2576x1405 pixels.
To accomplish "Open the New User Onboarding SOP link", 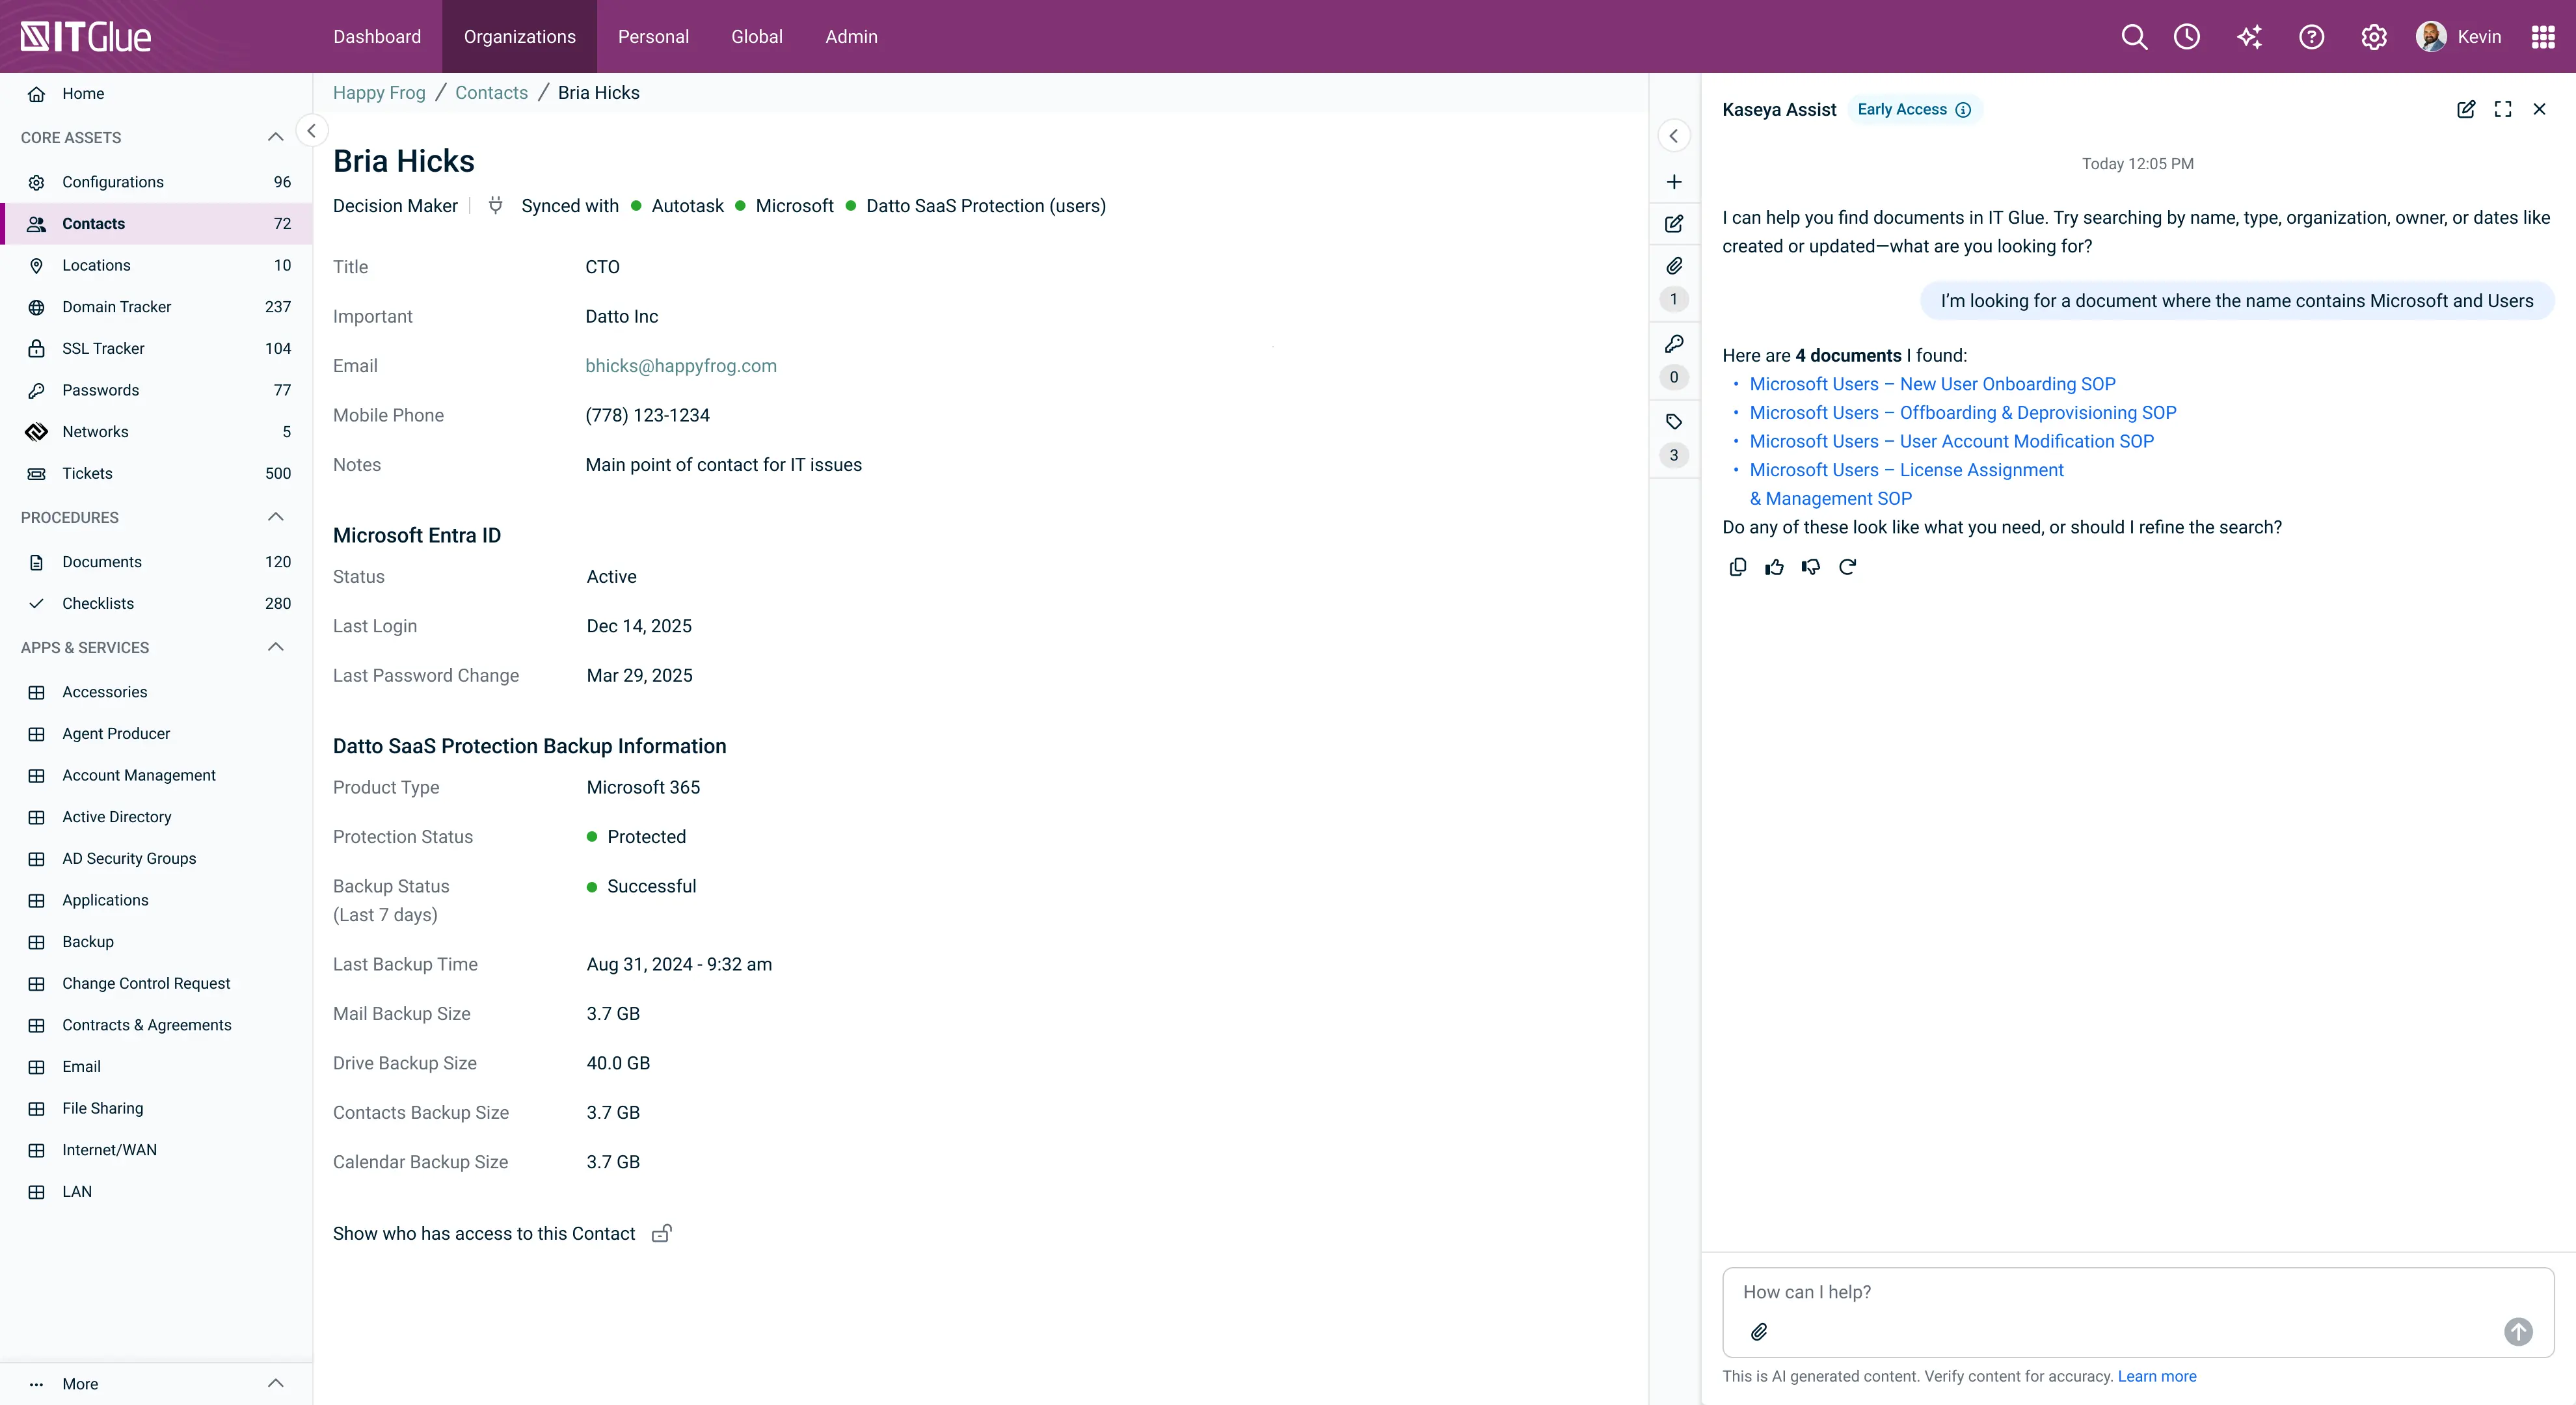I will point(1932,384).
